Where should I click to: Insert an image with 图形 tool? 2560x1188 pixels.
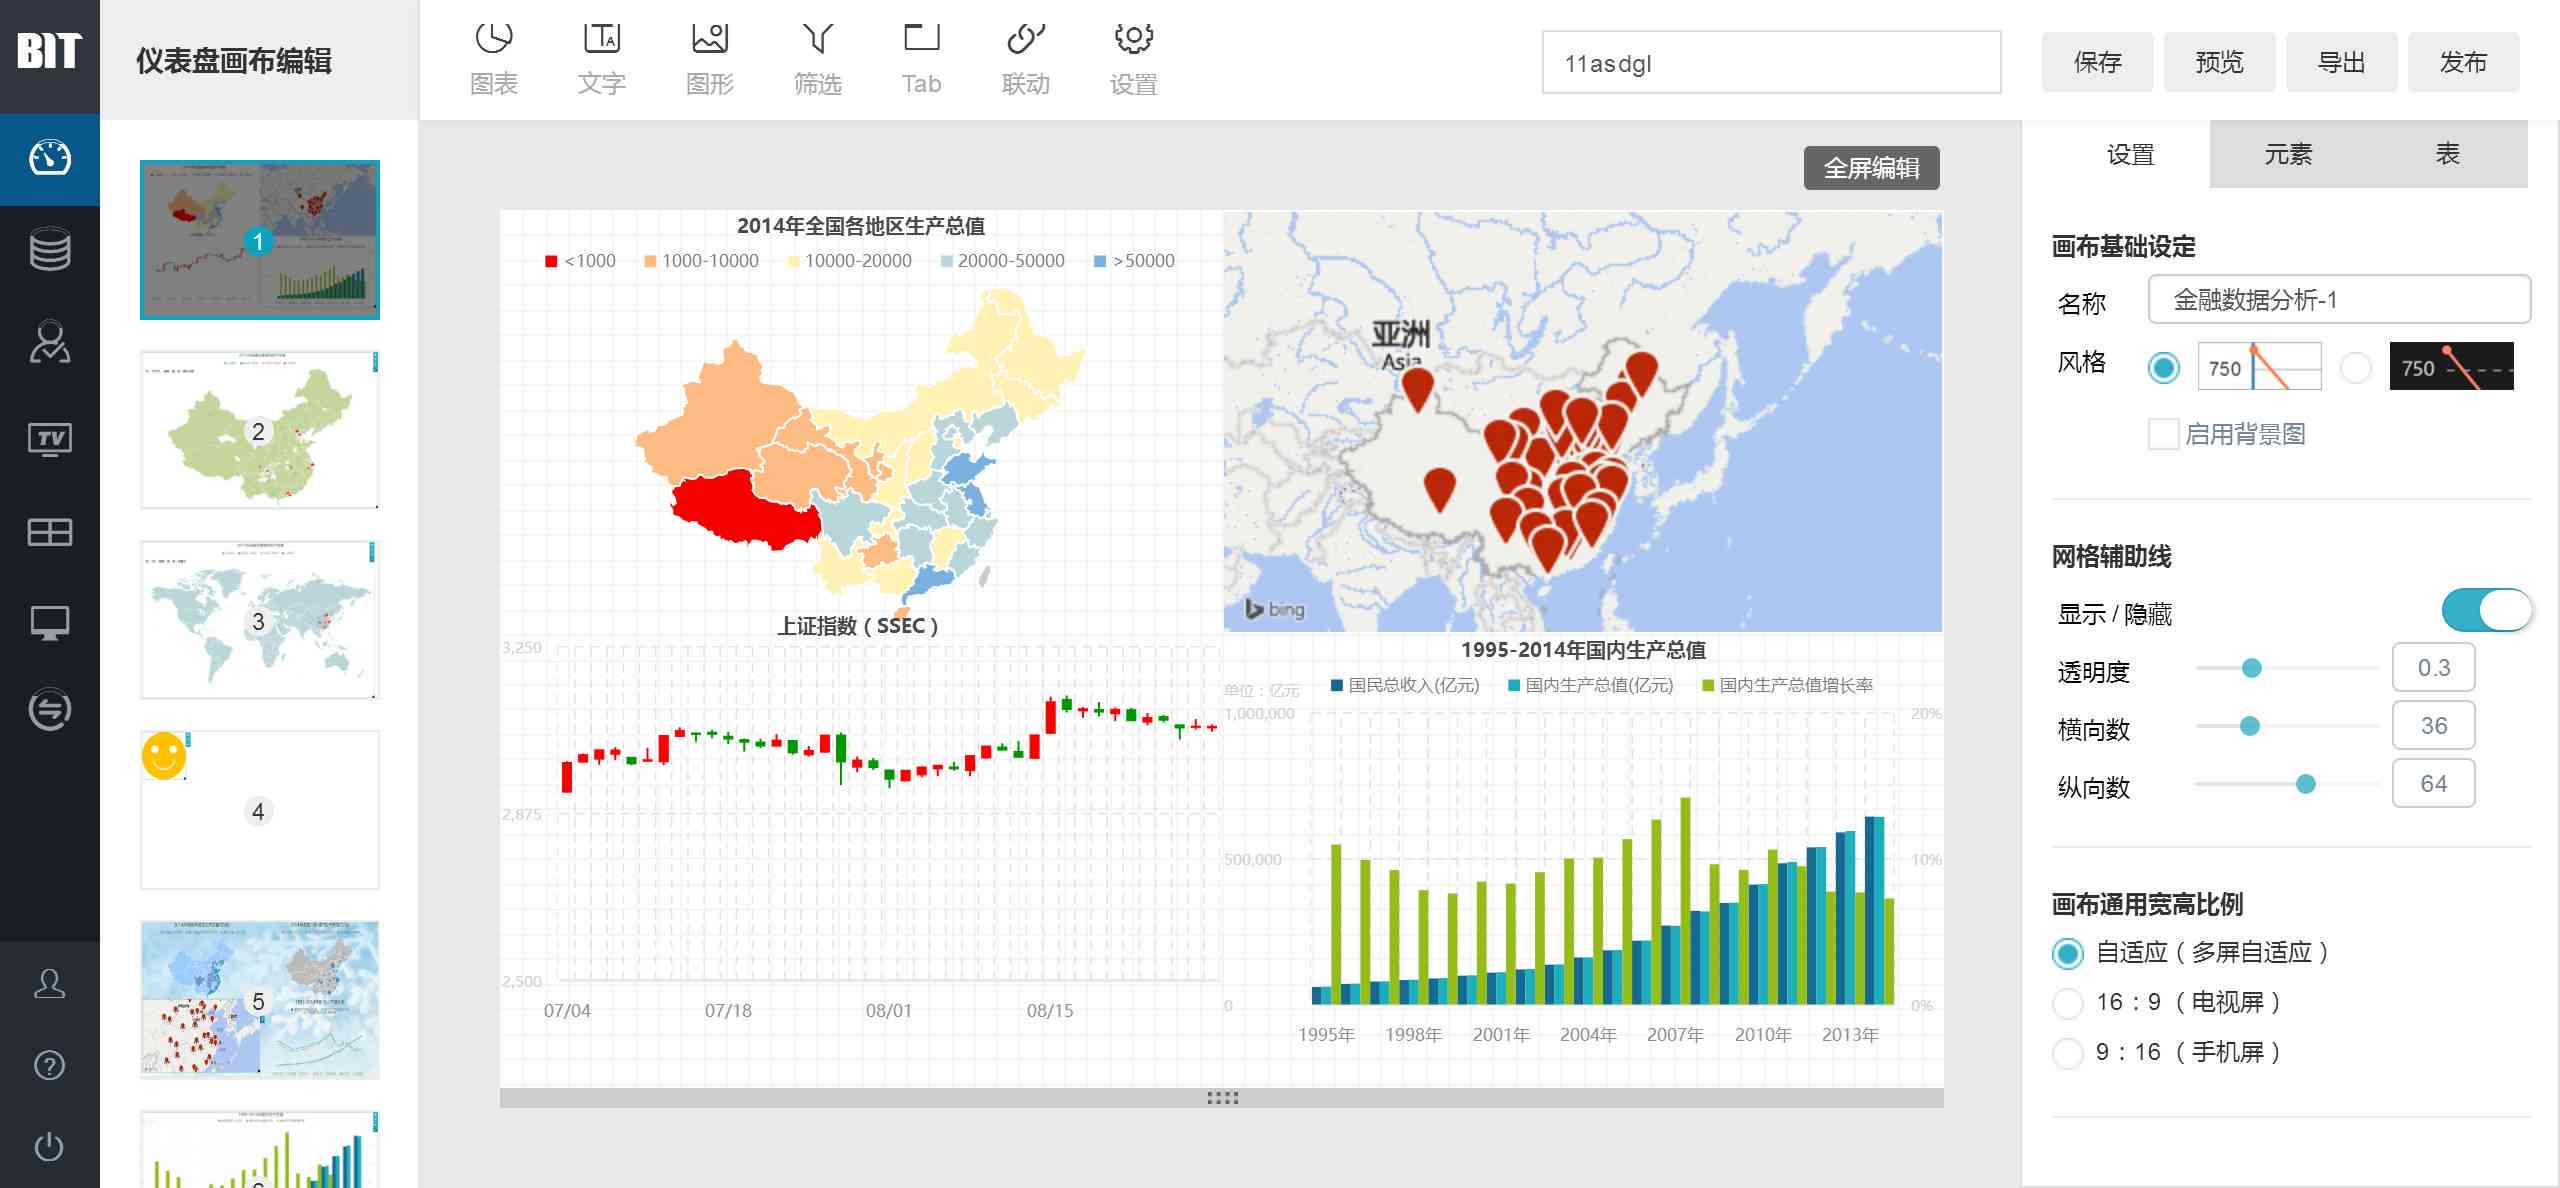[710, 60]
